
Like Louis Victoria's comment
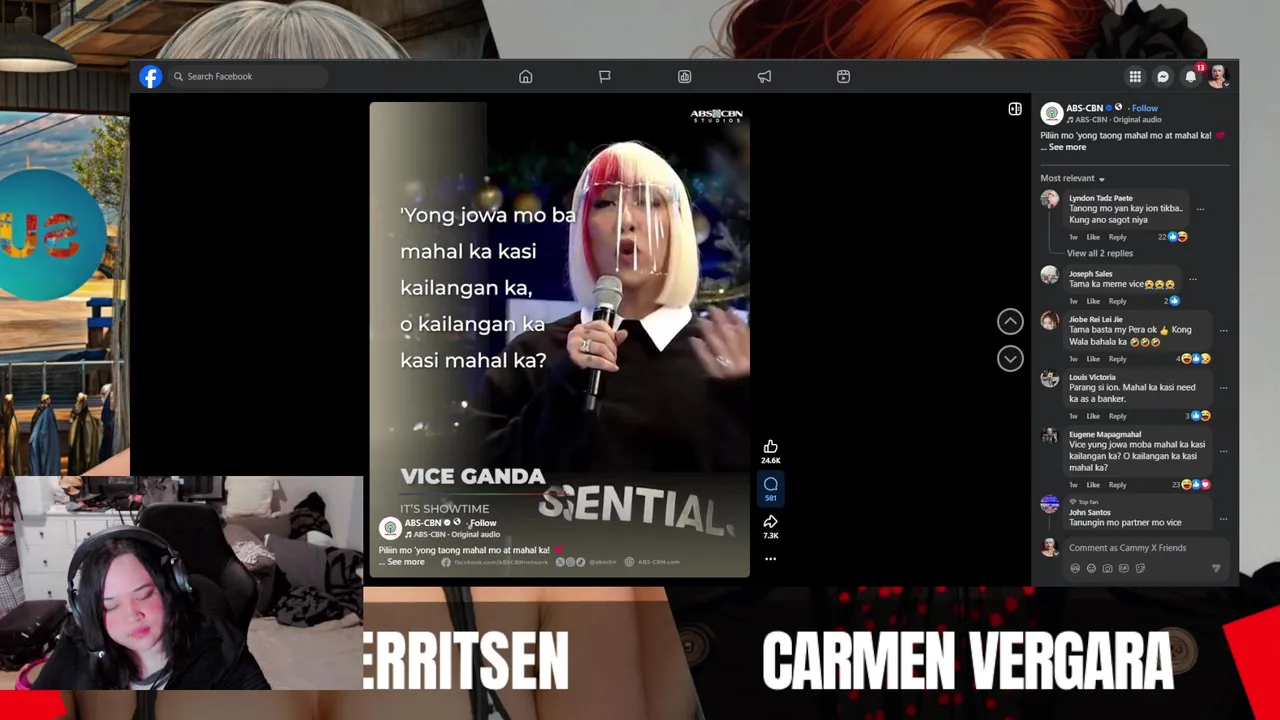click(1093, 416)
